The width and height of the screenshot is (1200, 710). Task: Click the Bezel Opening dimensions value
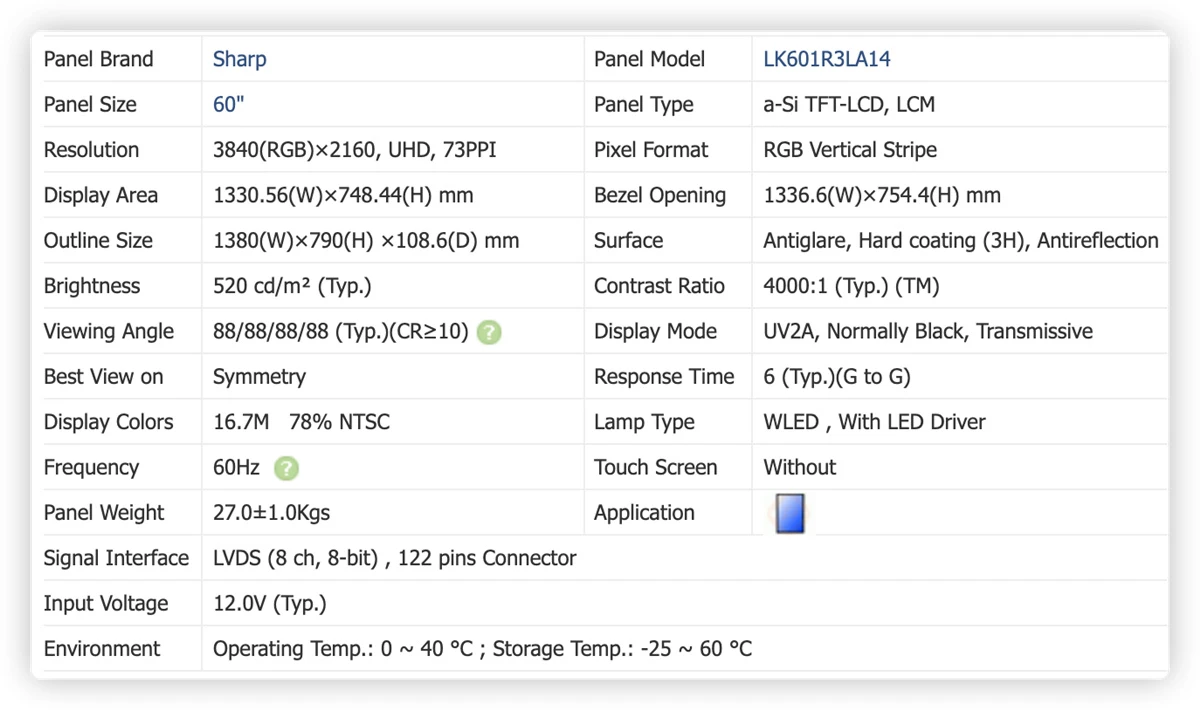[x=882, y=196]
